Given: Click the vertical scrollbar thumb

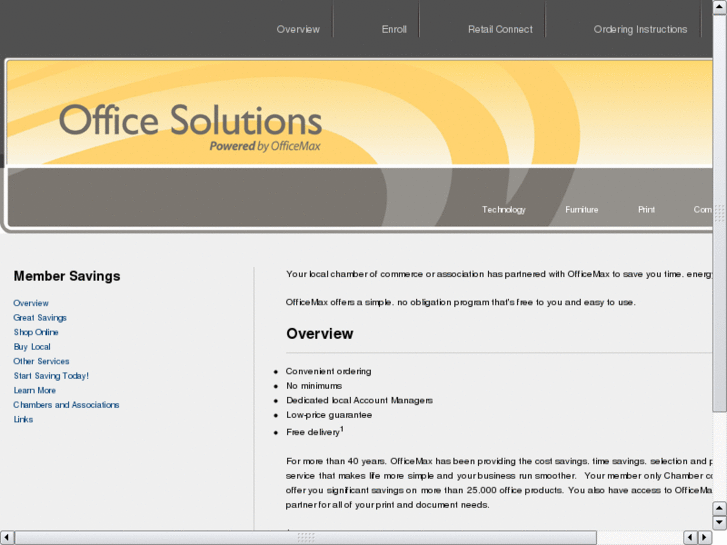Looking at the screenshot, I should pos(719,212).
